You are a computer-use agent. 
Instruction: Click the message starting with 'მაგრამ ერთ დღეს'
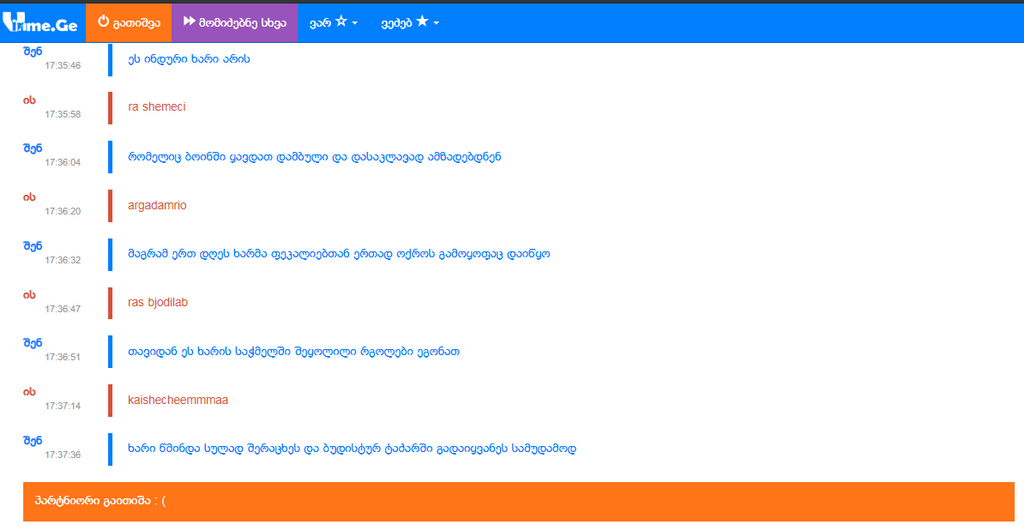coord(339,254)
